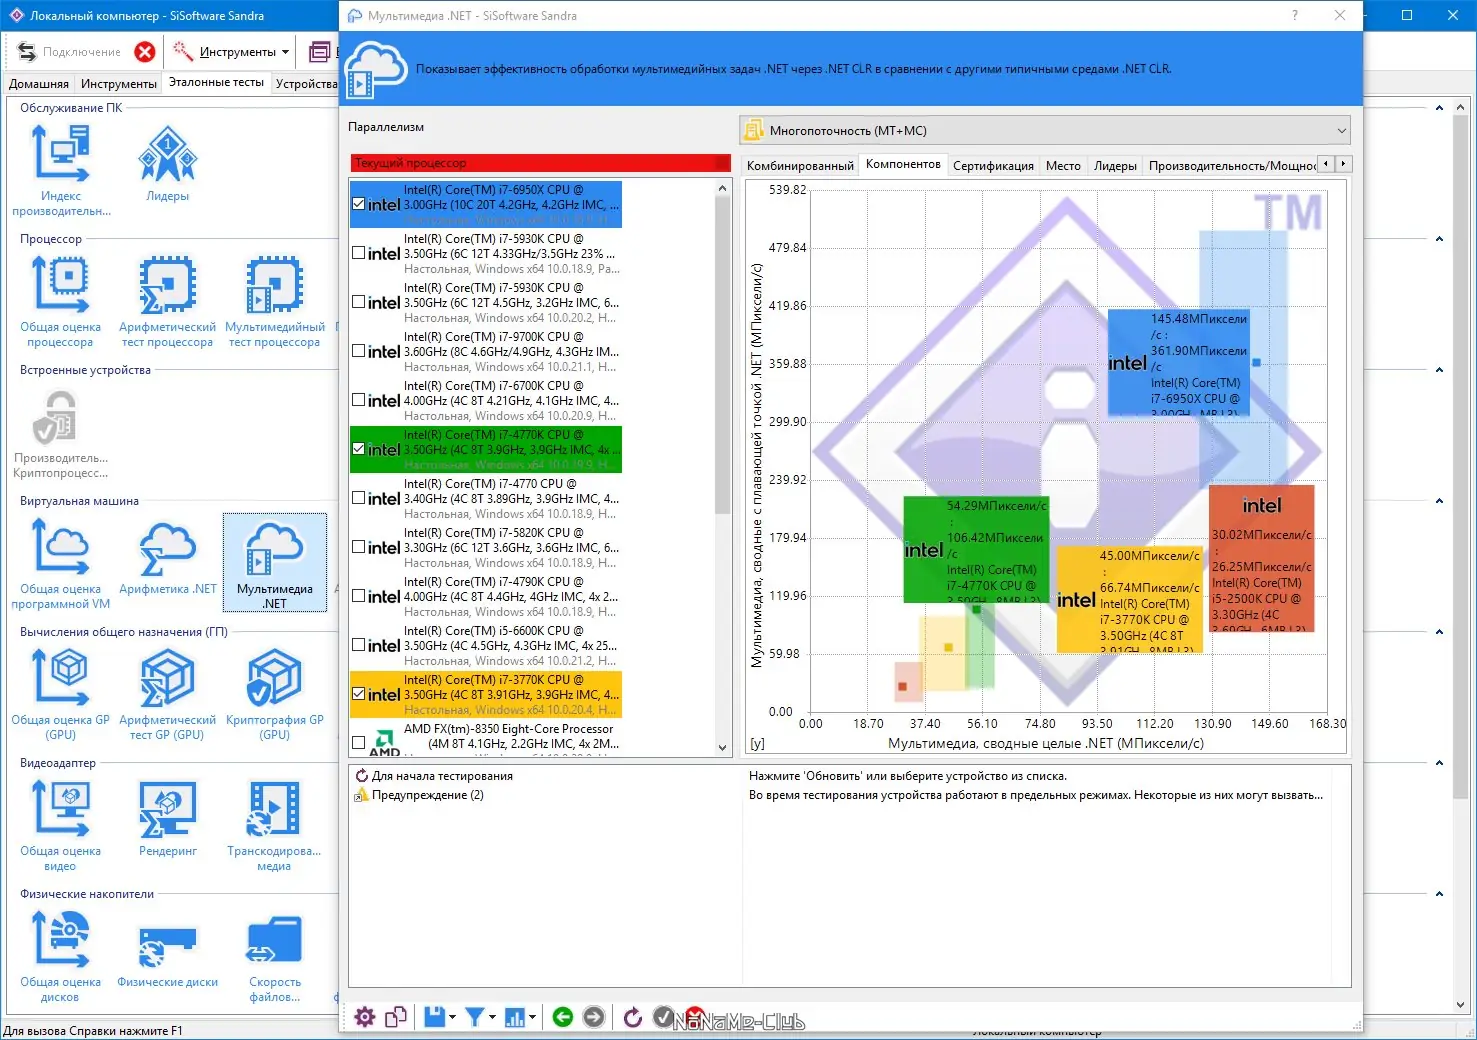Open Общая оценка GP (GPU)
The image size is (1477, 1040).
[x=61, y=694]
